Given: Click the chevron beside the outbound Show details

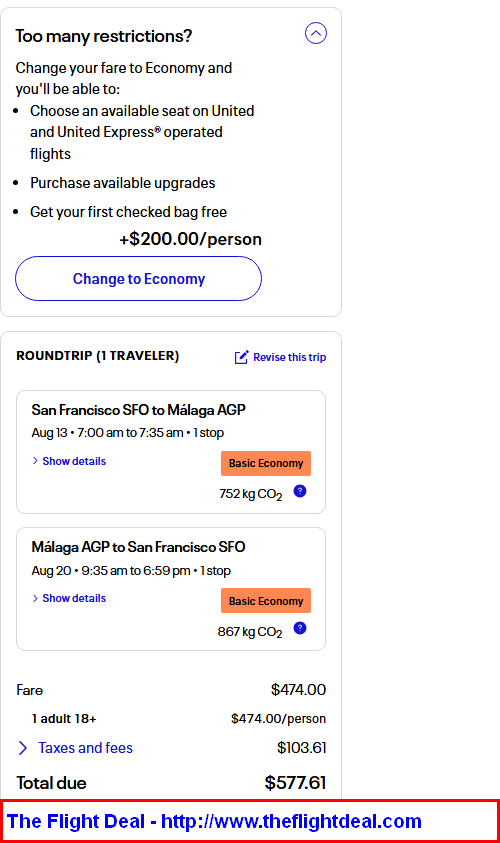Looking at the screenshot, I should tap(35, 461).
